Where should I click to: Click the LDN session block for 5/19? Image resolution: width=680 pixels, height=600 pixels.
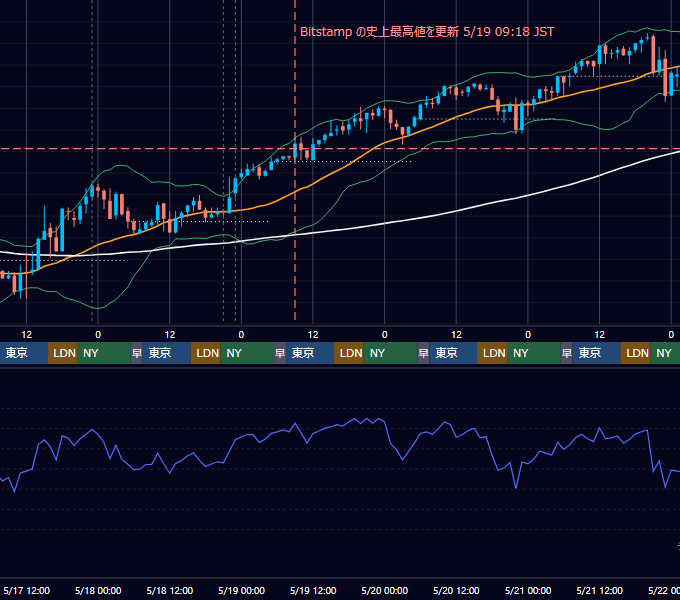(x=349, y=353)
